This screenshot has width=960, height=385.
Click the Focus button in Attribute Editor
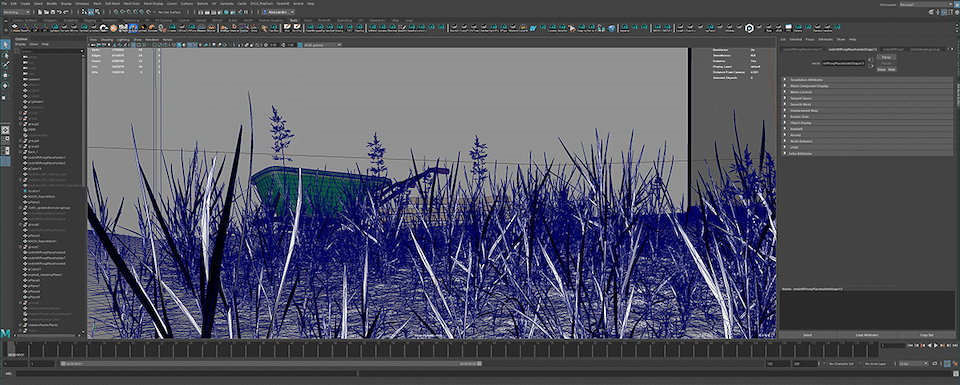click(886, 57)
